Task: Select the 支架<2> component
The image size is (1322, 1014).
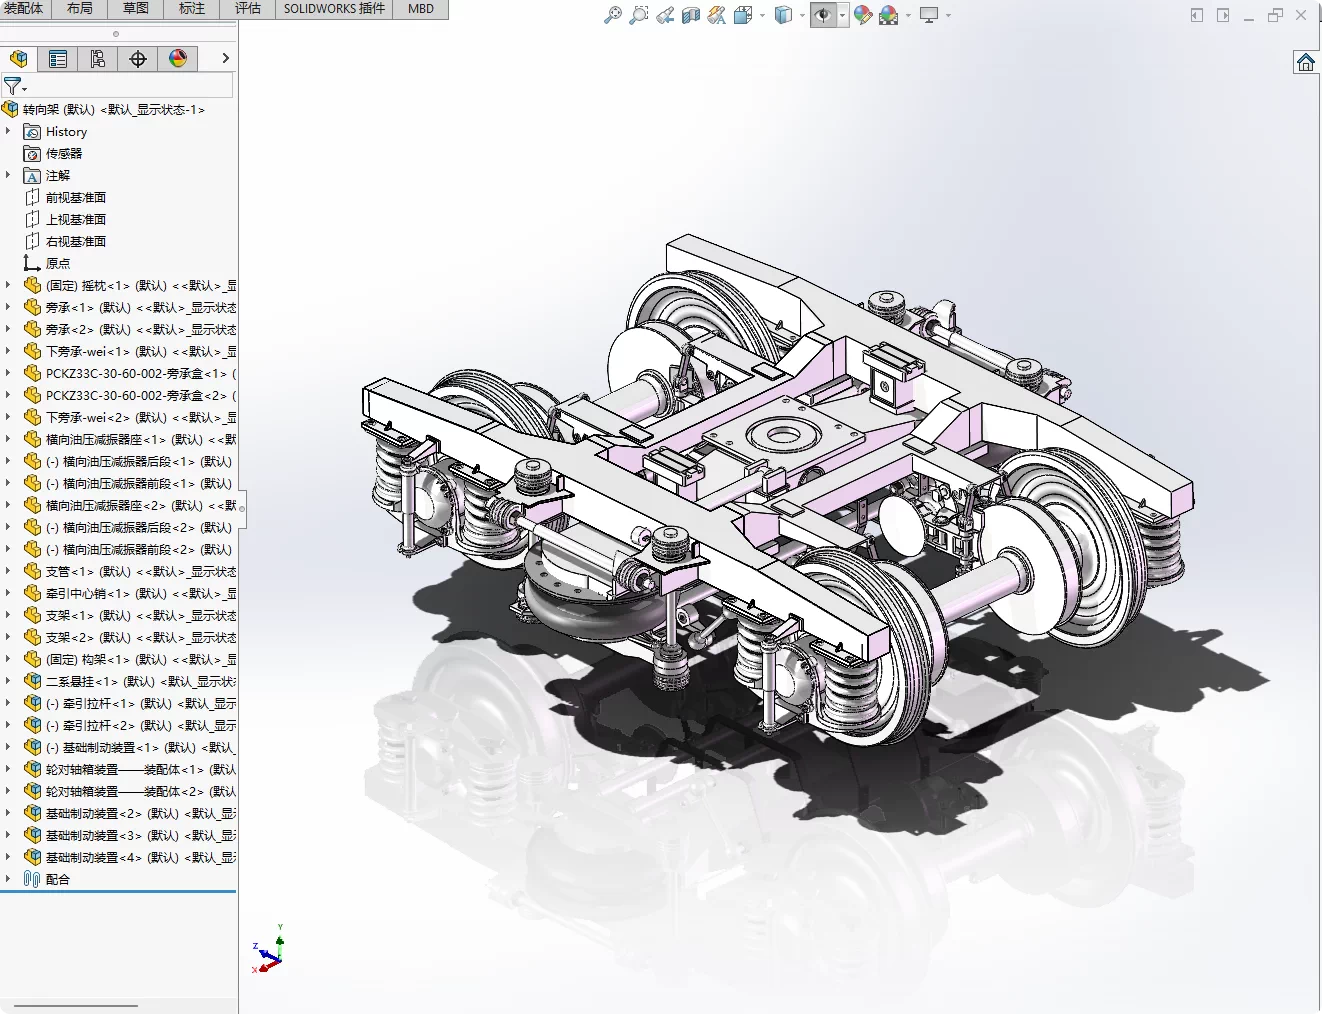Action: pos(130,637)
